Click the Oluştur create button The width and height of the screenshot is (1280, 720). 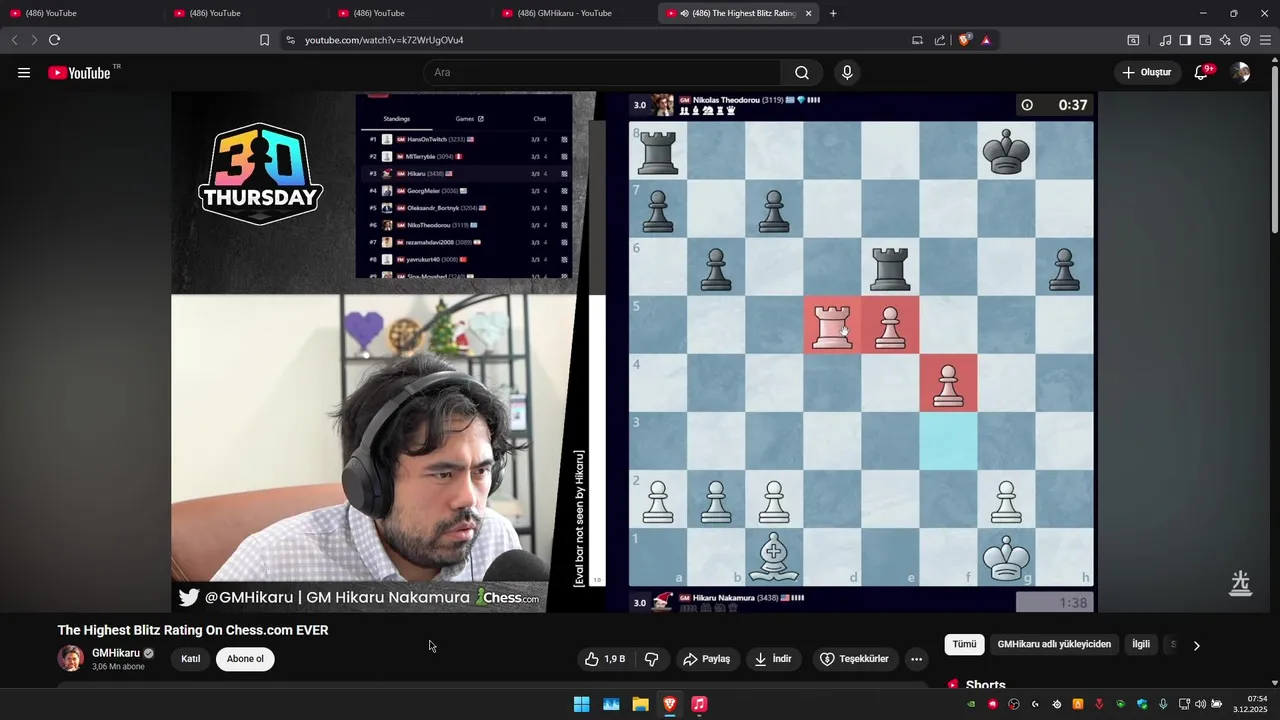(1146, 72)
